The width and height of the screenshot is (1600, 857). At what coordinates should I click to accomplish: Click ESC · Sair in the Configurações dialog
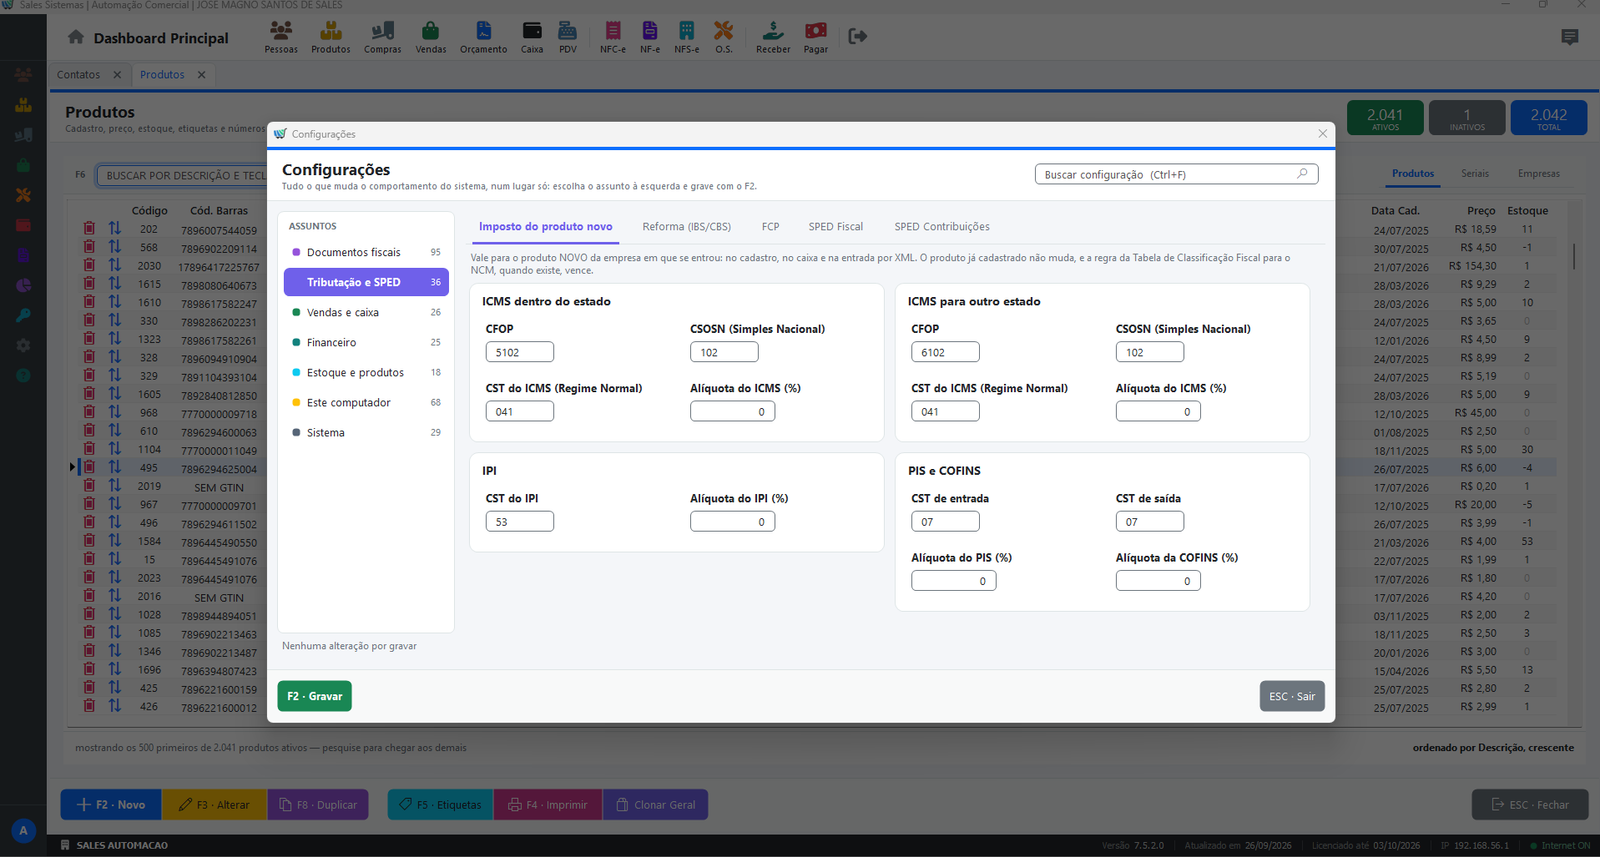1292,696
